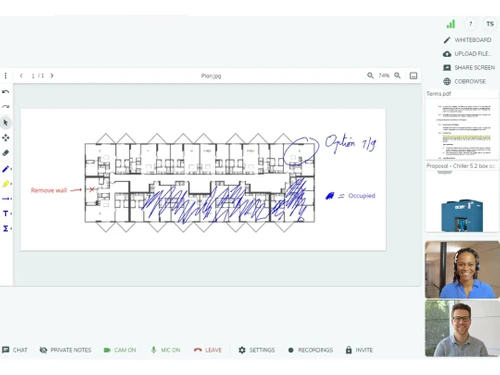Select the yellow highlighter tool
The height and width of the screenshot is (375, 500).
tap(5, 184)
